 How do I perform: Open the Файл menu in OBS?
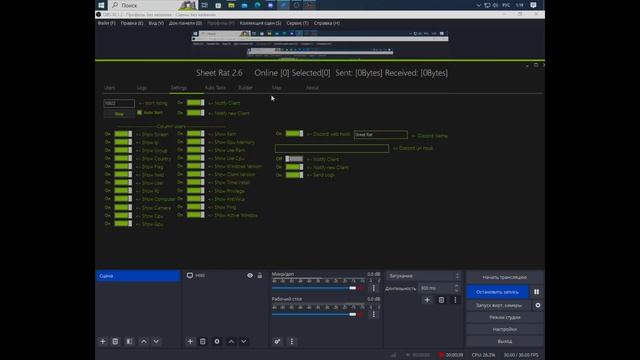point(106,23)
